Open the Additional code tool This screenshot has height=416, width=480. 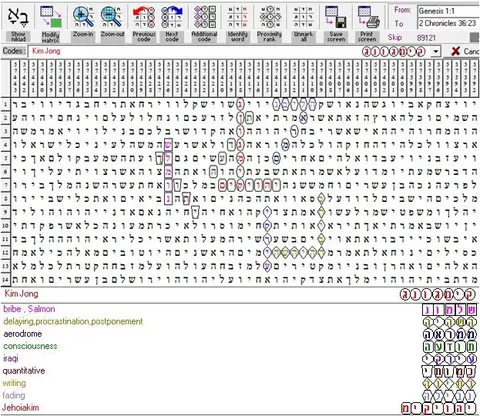[204, 17]
